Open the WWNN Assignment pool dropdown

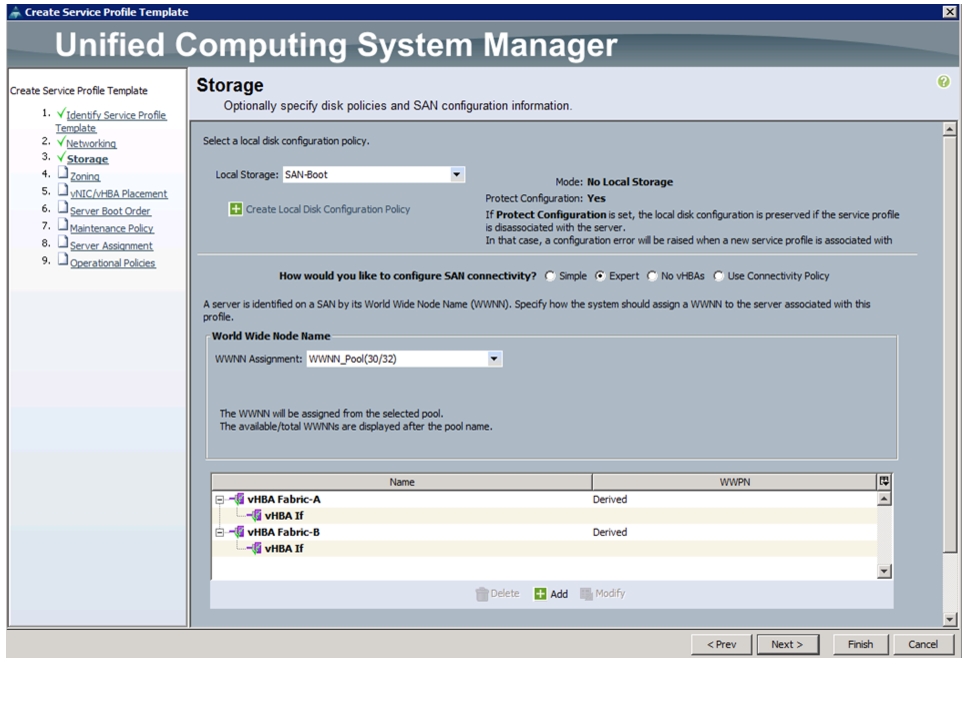click(x=494, y=359)
